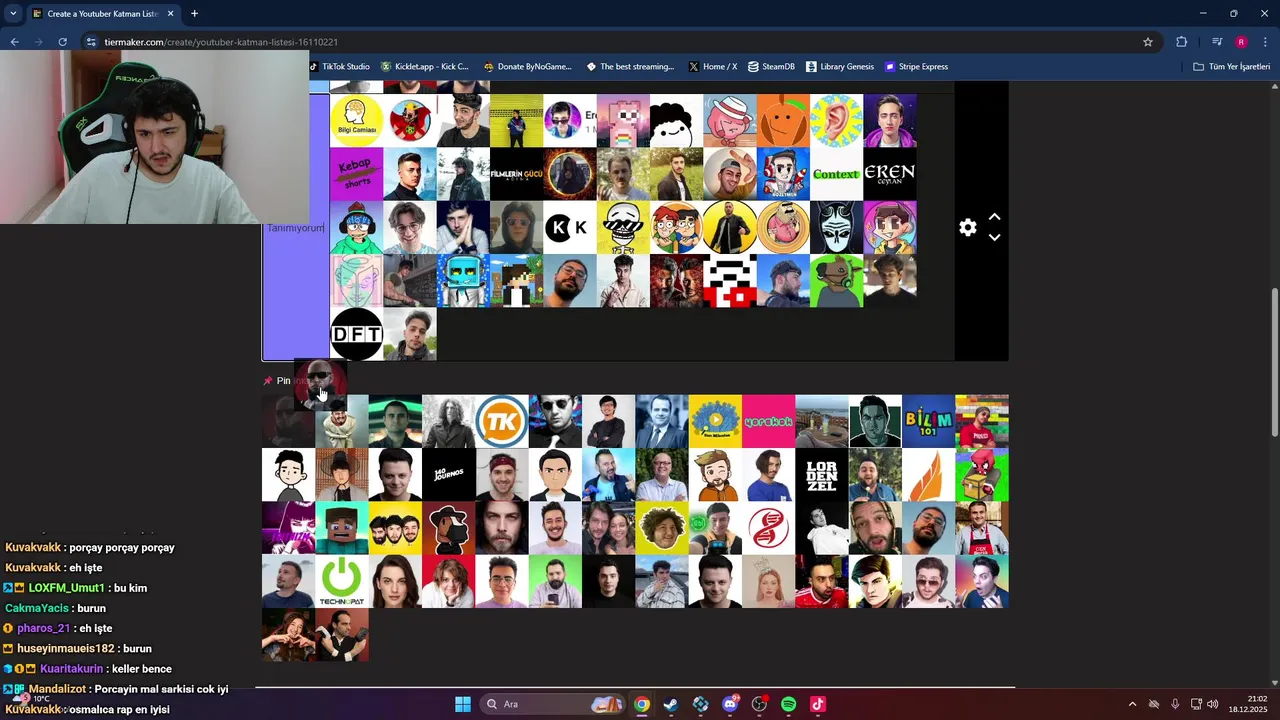Image resolution: width=1280 pixels, height=720 pixels.
Task: Select the green Context channel logo
Action: pos(836,174)
